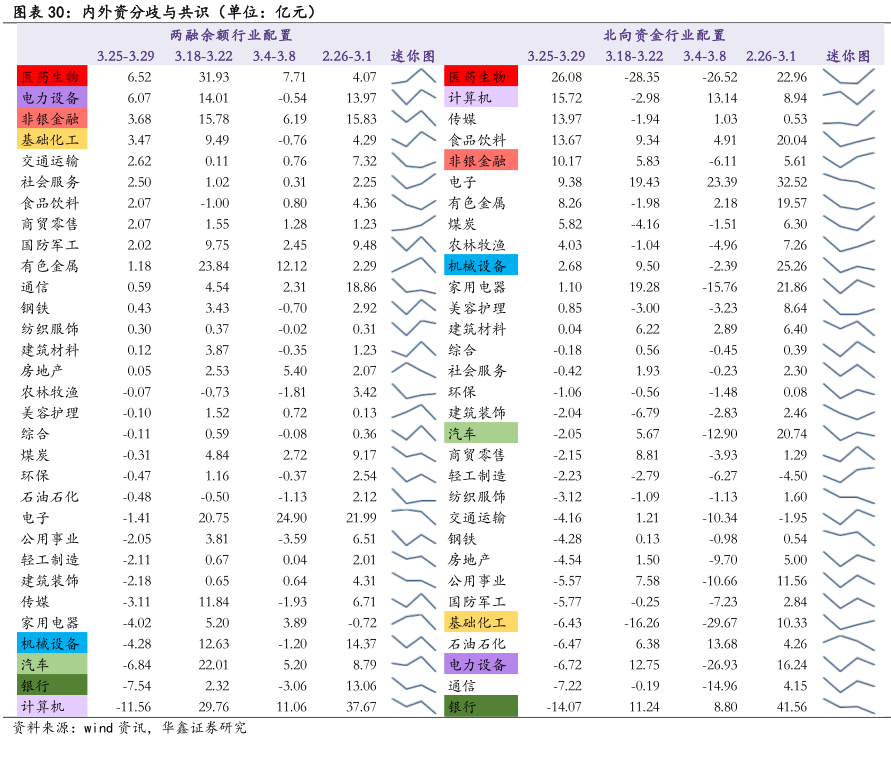Click the 基础化工 sparkline in the 北向资金 table
891x773 pixels.
[x=848, y=622]
